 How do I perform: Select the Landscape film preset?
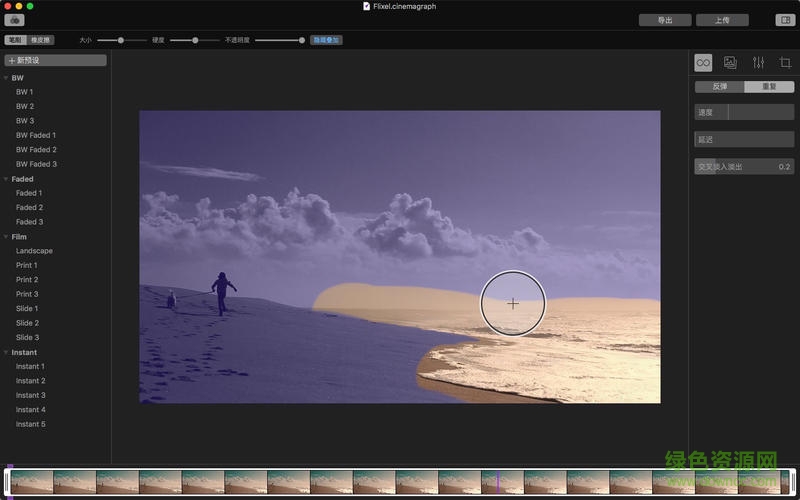pyautogui.click(x=34, y=251)
